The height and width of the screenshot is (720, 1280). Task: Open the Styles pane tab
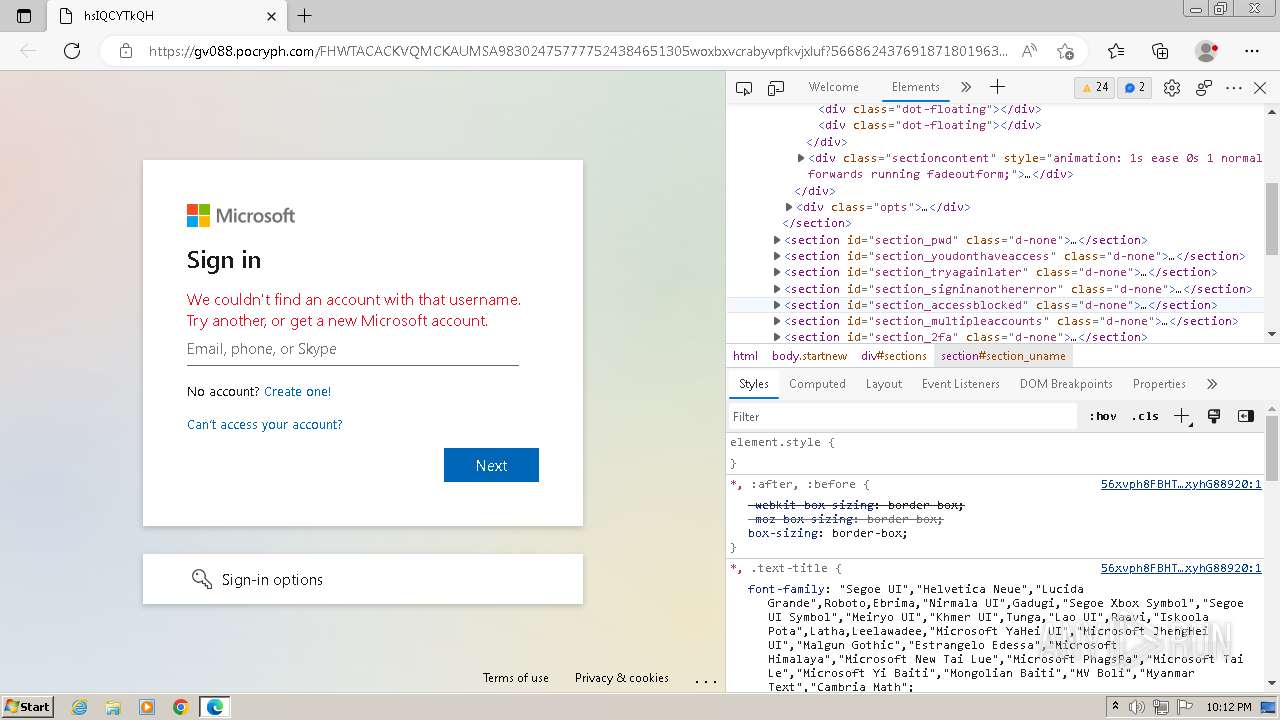tap(754, 384)
